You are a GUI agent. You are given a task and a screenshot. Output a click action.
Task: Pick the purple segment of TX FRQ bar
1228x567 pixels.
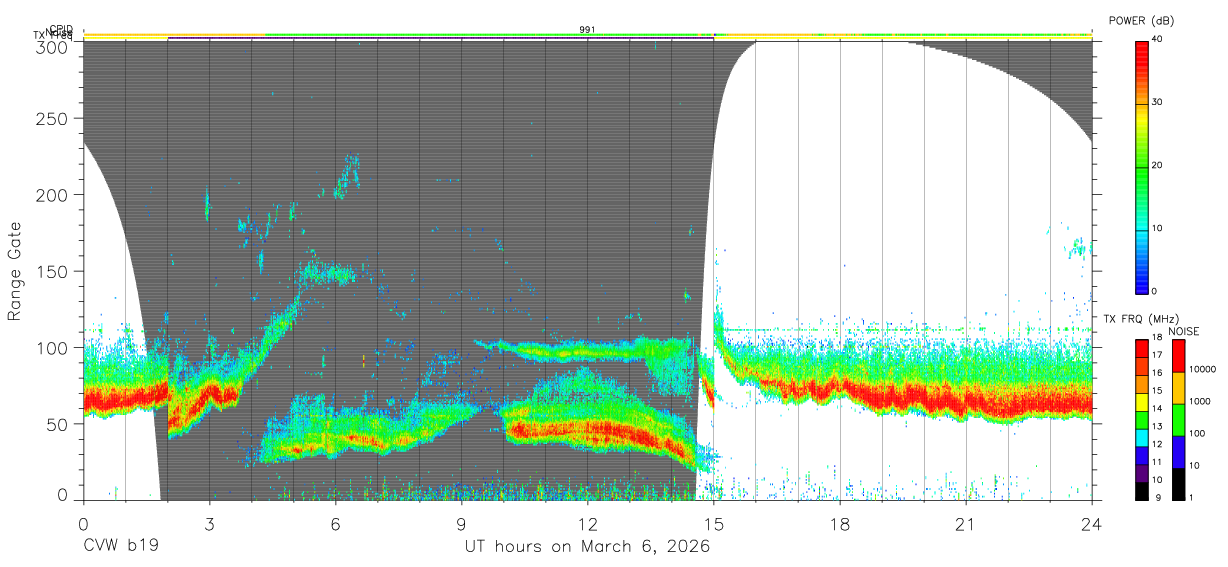click(1142, 473)
